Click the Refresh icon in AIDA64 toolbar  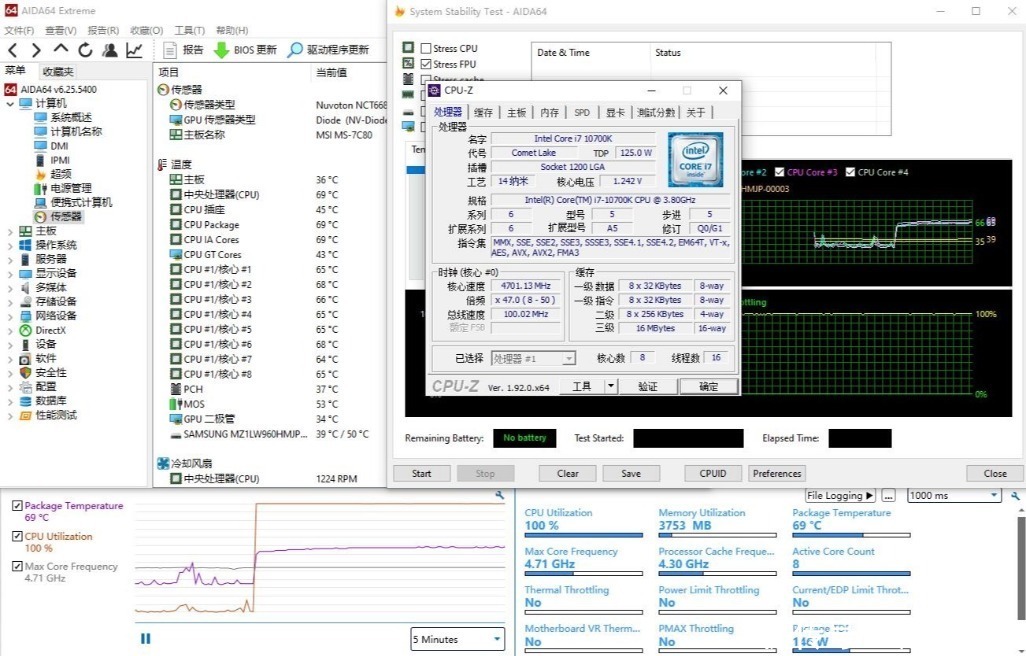85,50
